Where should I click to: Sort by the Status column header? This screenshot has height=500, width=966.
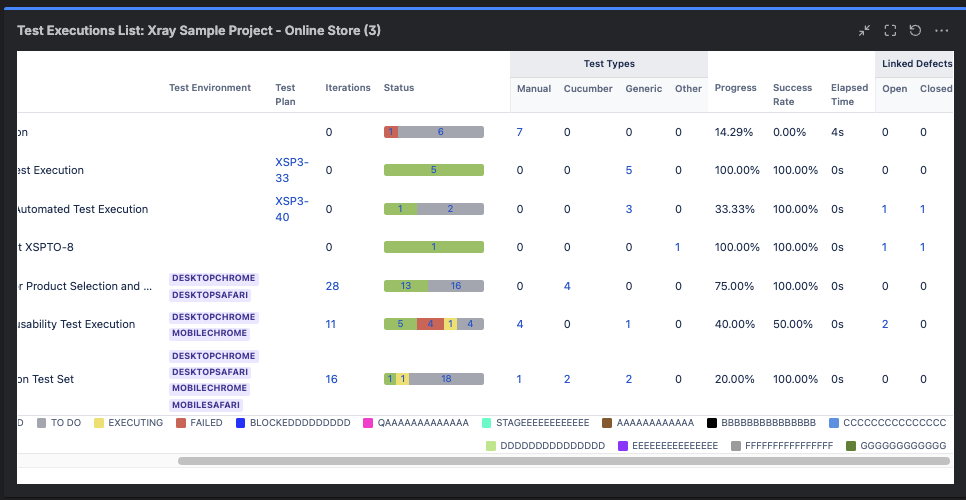pyautogui.click(x=398, y=88)
